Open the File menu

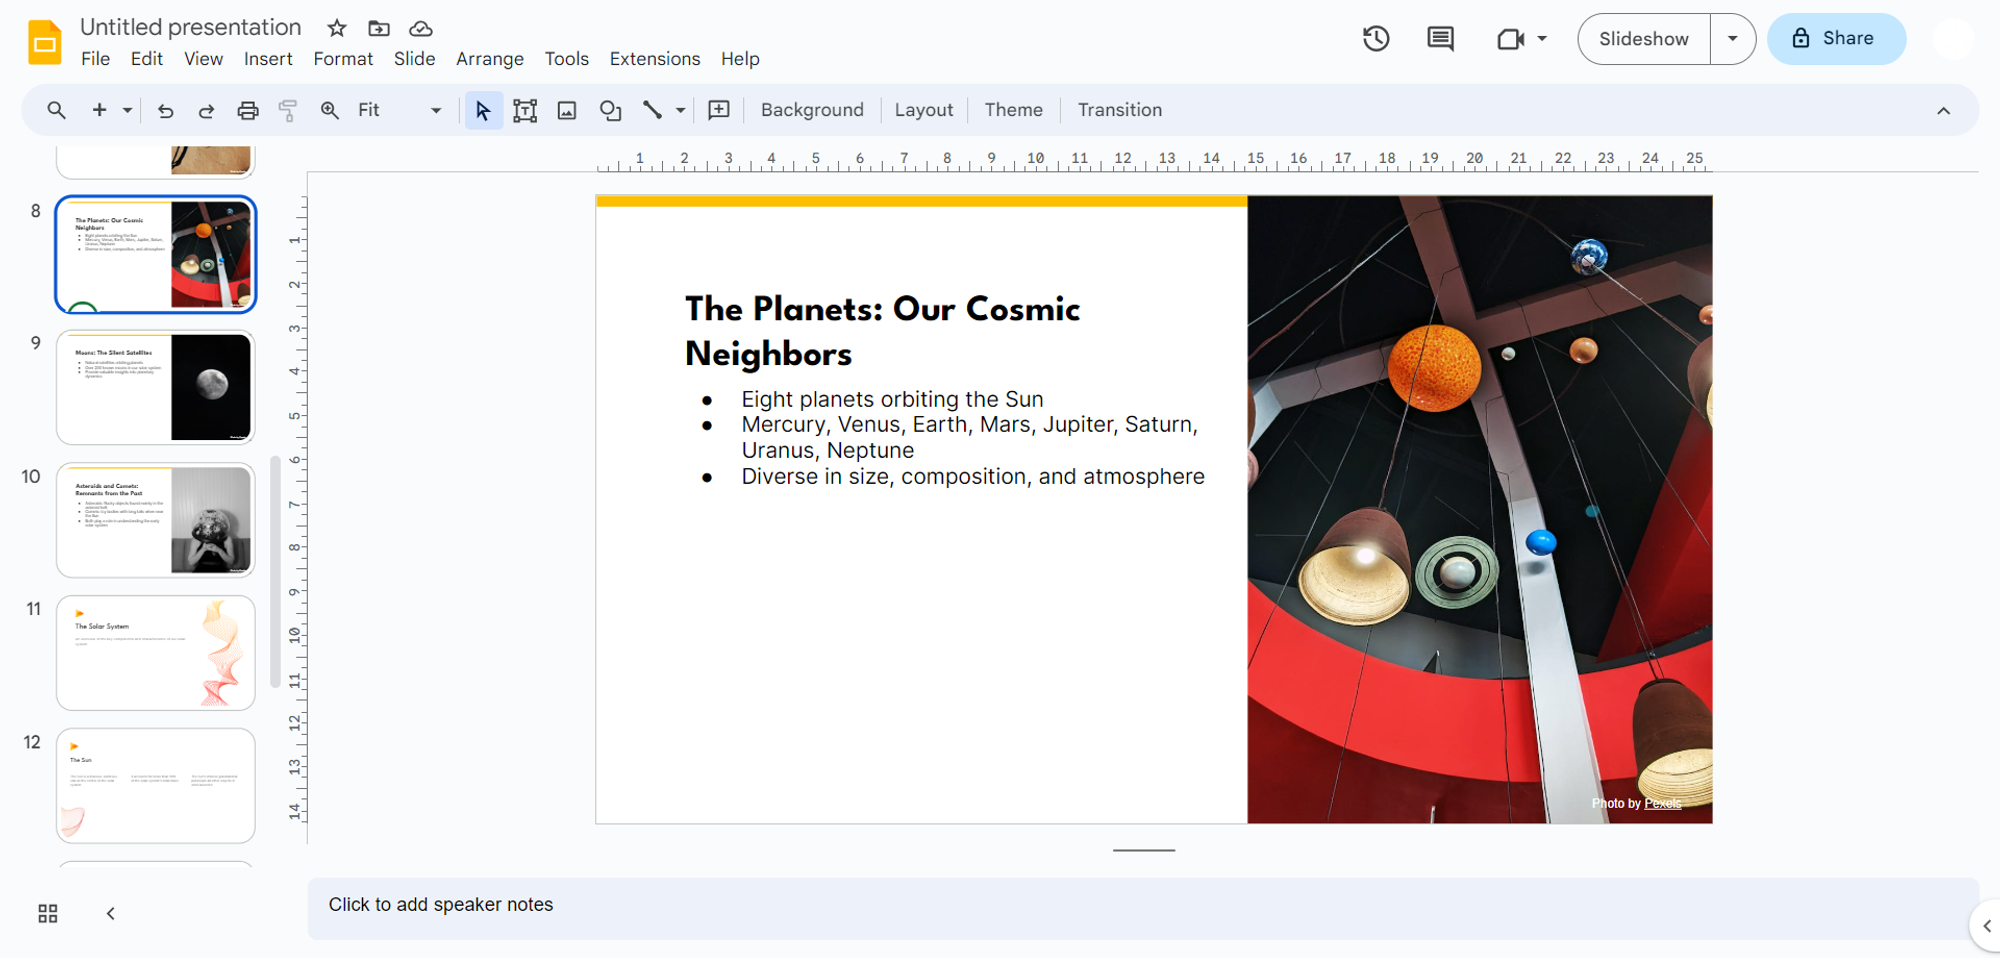pyautogui.click(x=95, y=59)
